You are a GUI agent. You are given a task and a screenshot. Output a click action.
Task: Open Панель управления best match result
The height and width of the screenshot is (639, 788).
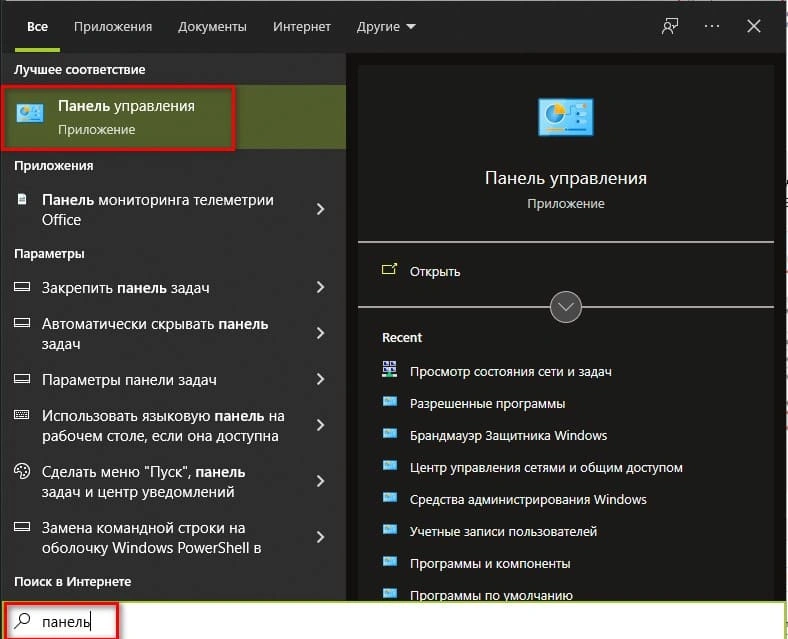pyautogui.click(x=173, y=117)
